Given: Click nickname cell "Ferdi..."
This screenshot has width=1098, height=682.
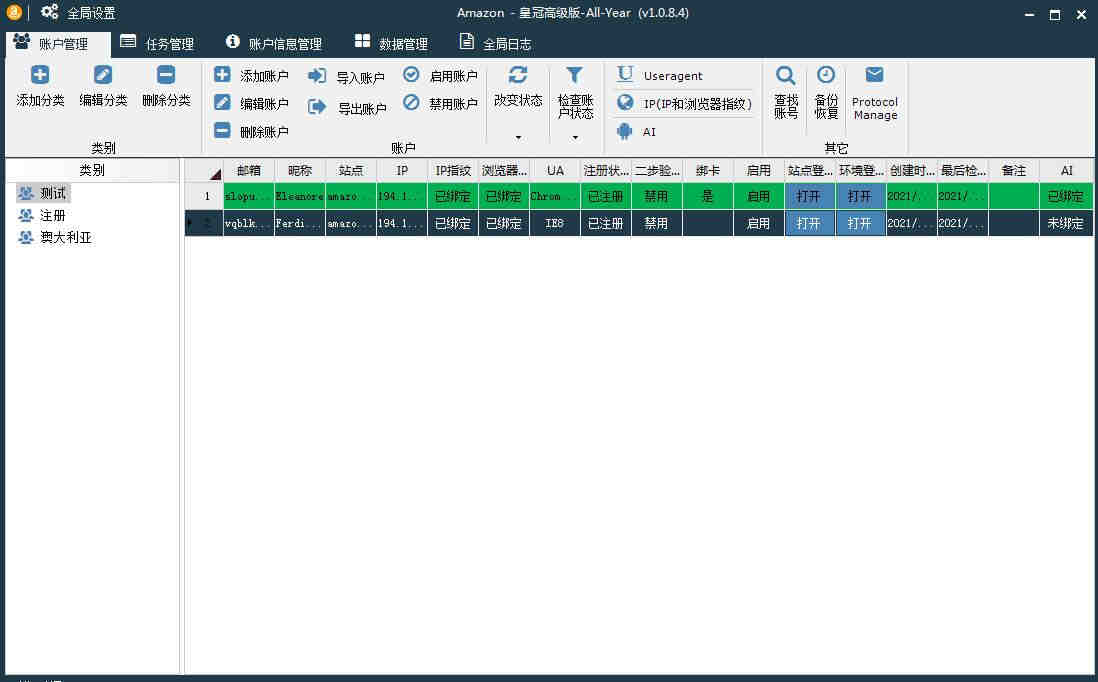Looking at the screenshot, I should click(x=300, y=223).
